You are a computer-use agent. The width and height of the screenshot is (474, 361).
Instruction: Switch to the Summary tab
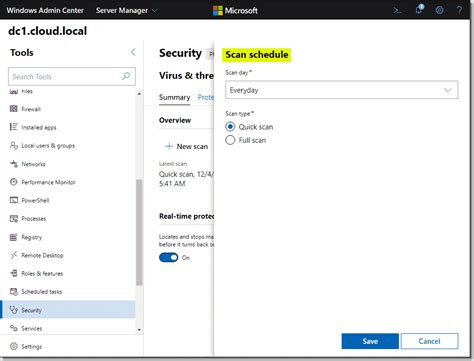point(174,97)
